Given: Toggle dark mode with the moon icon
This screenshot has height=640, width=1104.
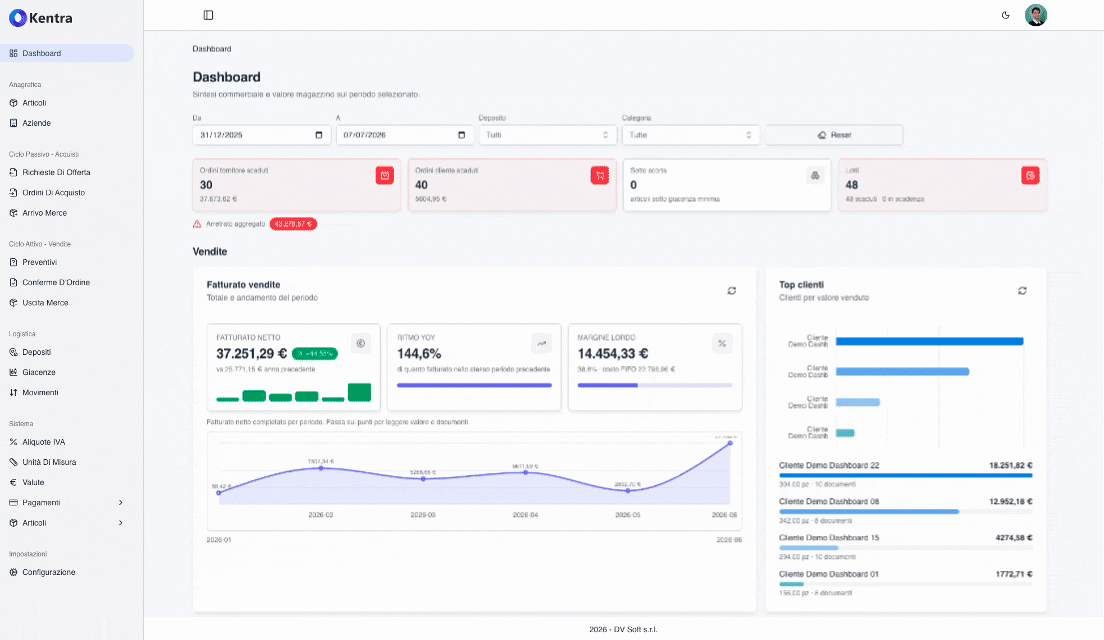Looking at the screenshot, I should [x=1005, y=15].
